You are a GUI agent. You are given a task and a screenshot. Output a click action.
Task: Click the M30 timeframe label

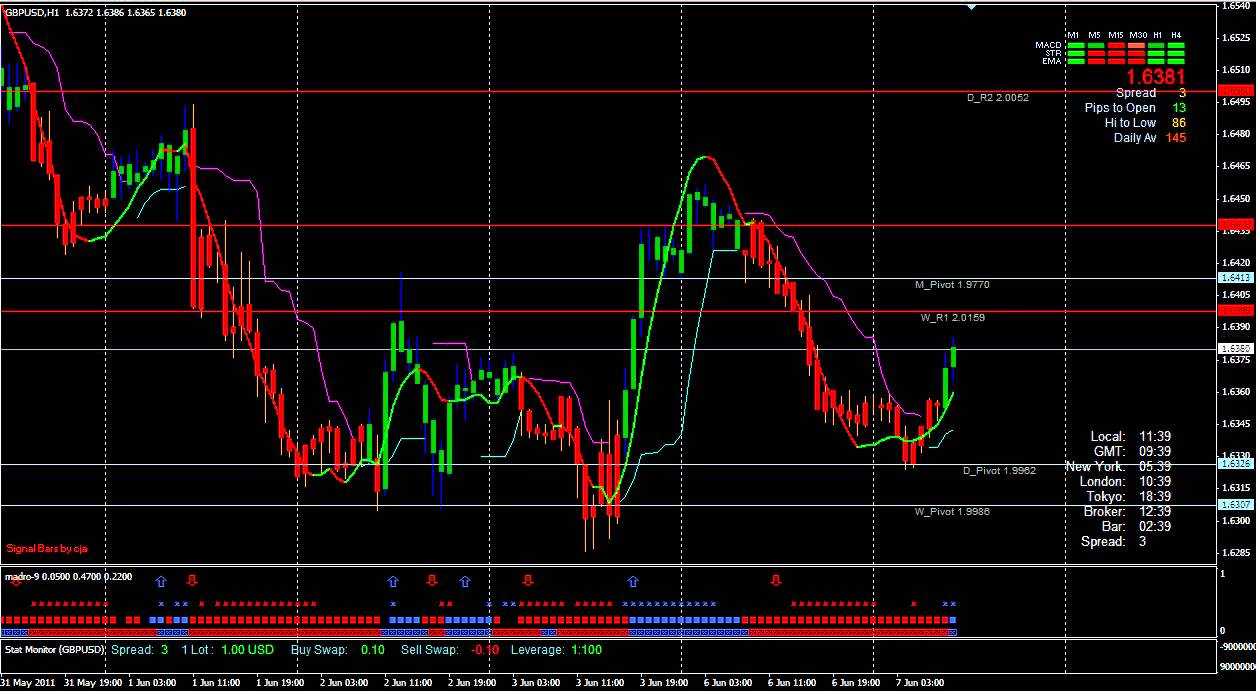point(1138,35)
